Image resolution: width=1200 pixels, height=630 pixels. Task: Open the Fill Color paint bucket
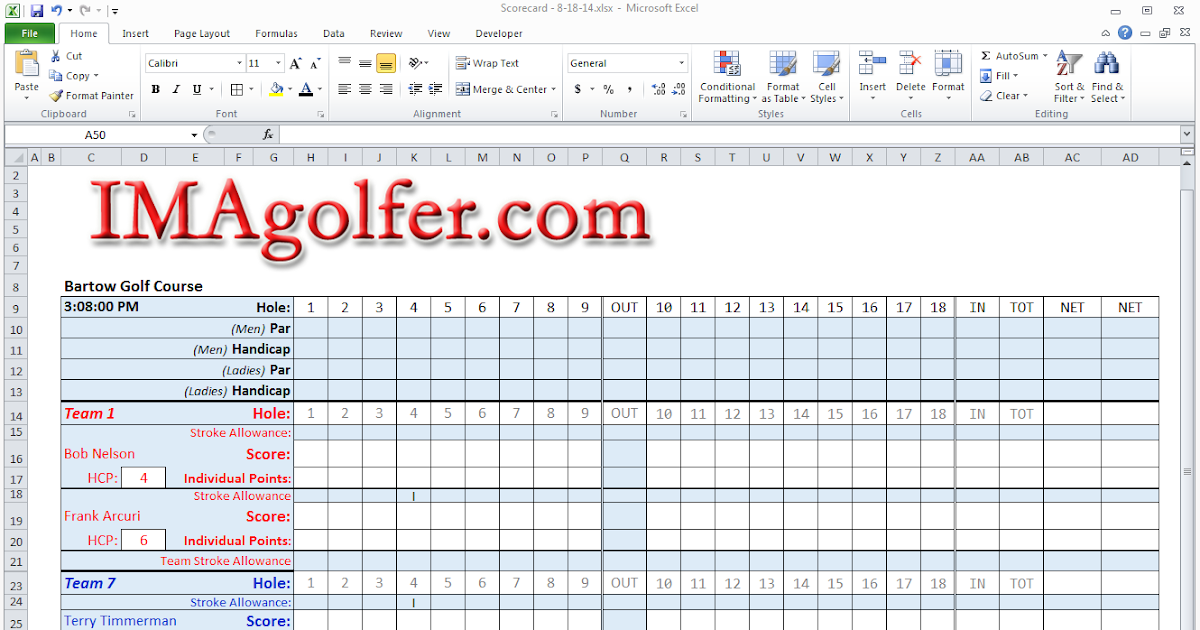point(276,89)
